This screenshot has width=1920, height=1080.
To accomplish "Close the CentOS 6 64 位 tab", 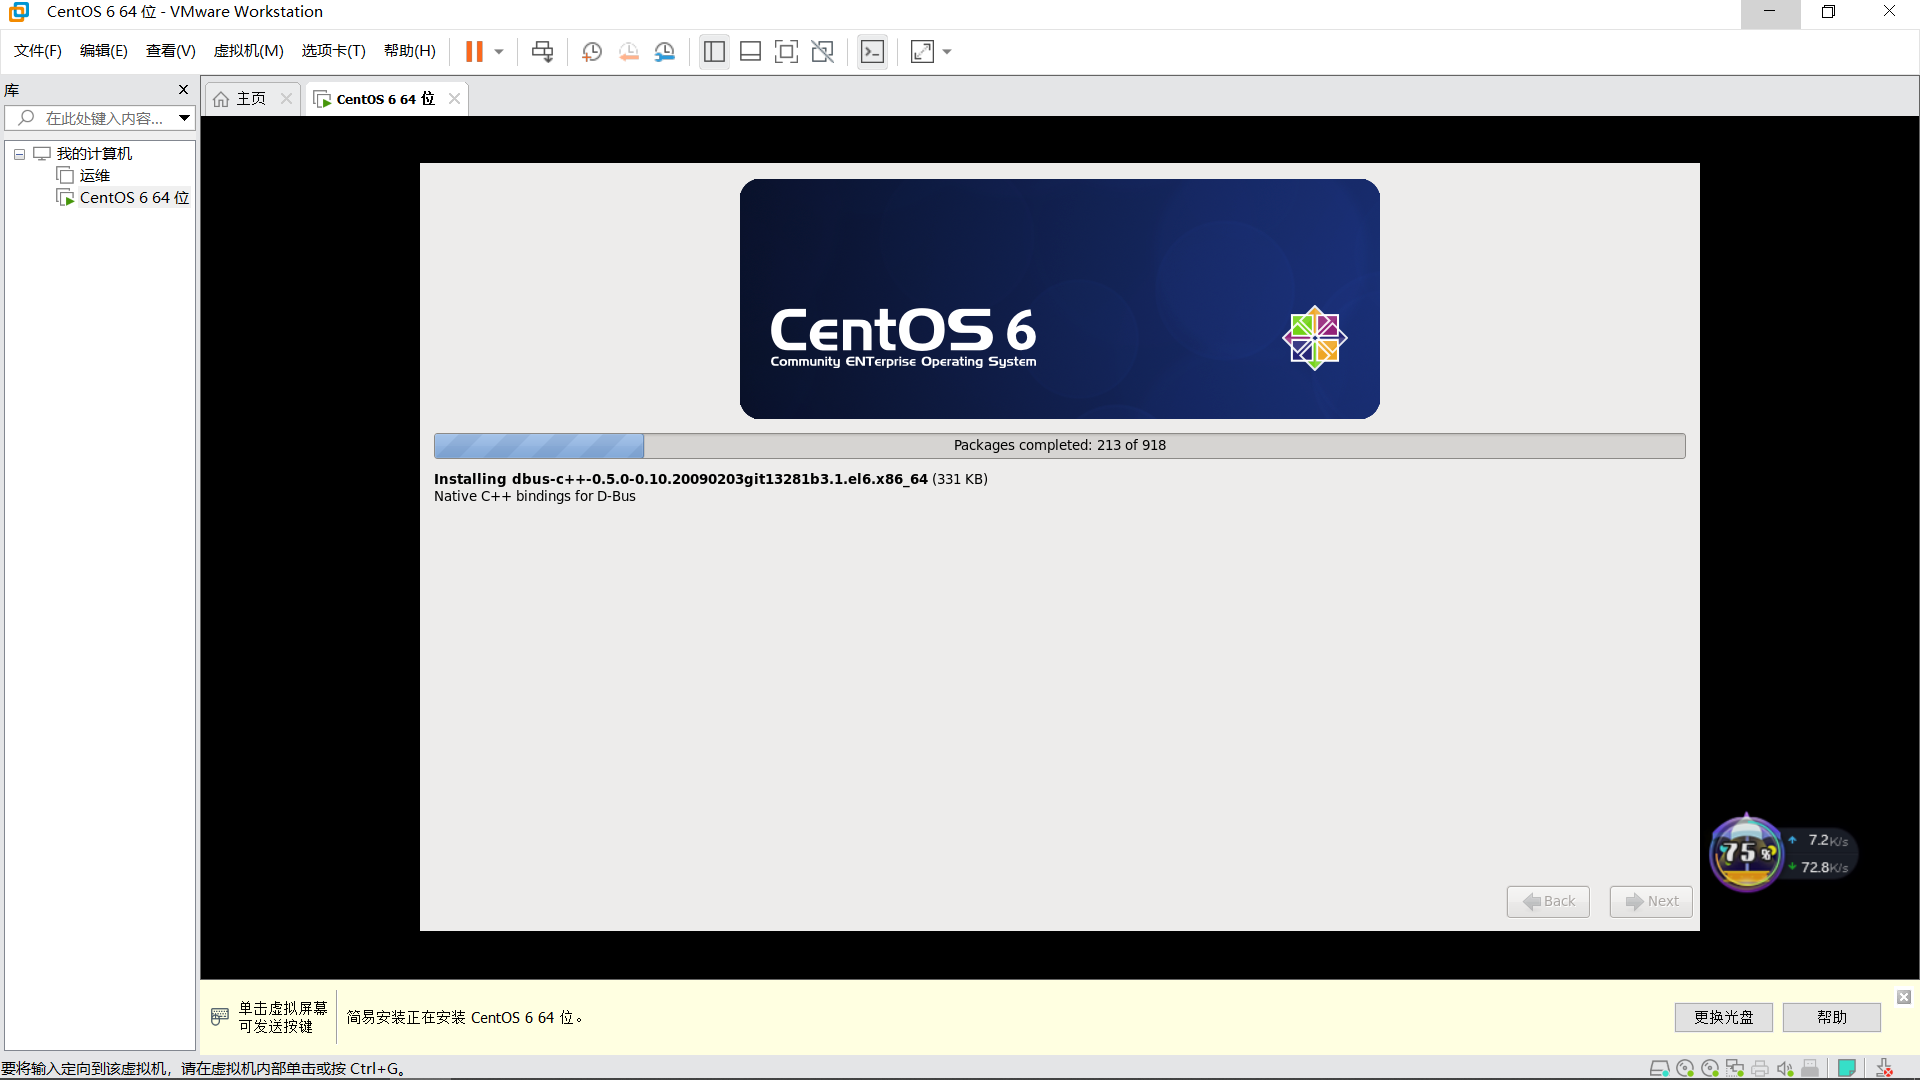I will pyautogui.click(x=454, y=99).
